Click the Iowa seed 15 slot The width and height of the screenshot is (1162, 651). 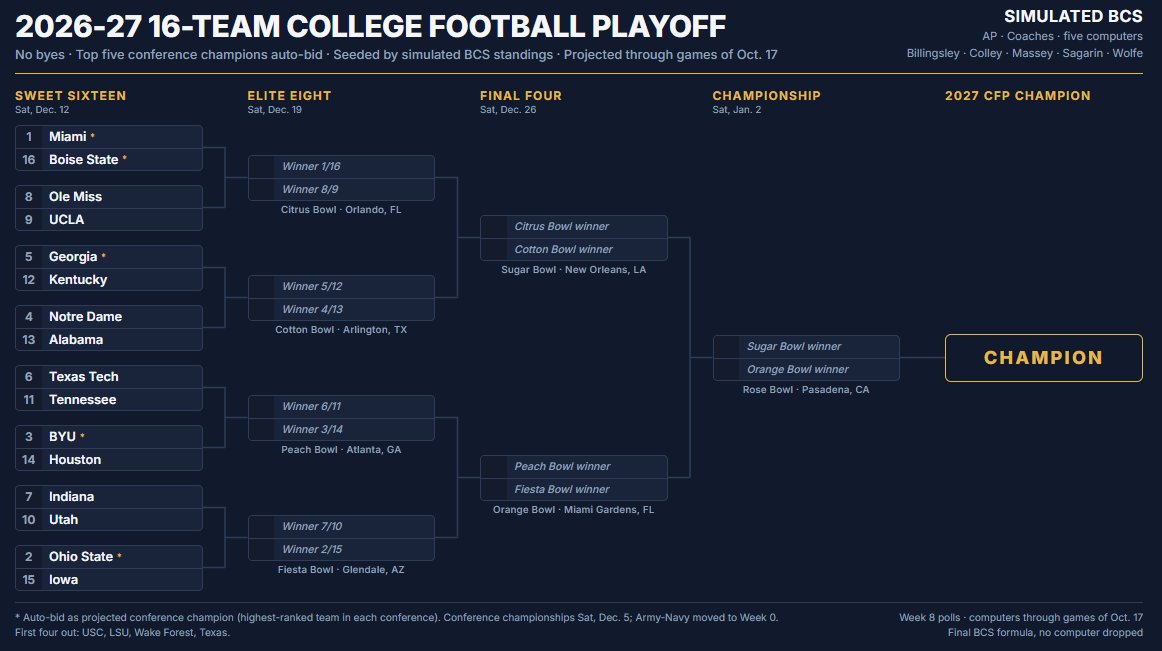109,580
